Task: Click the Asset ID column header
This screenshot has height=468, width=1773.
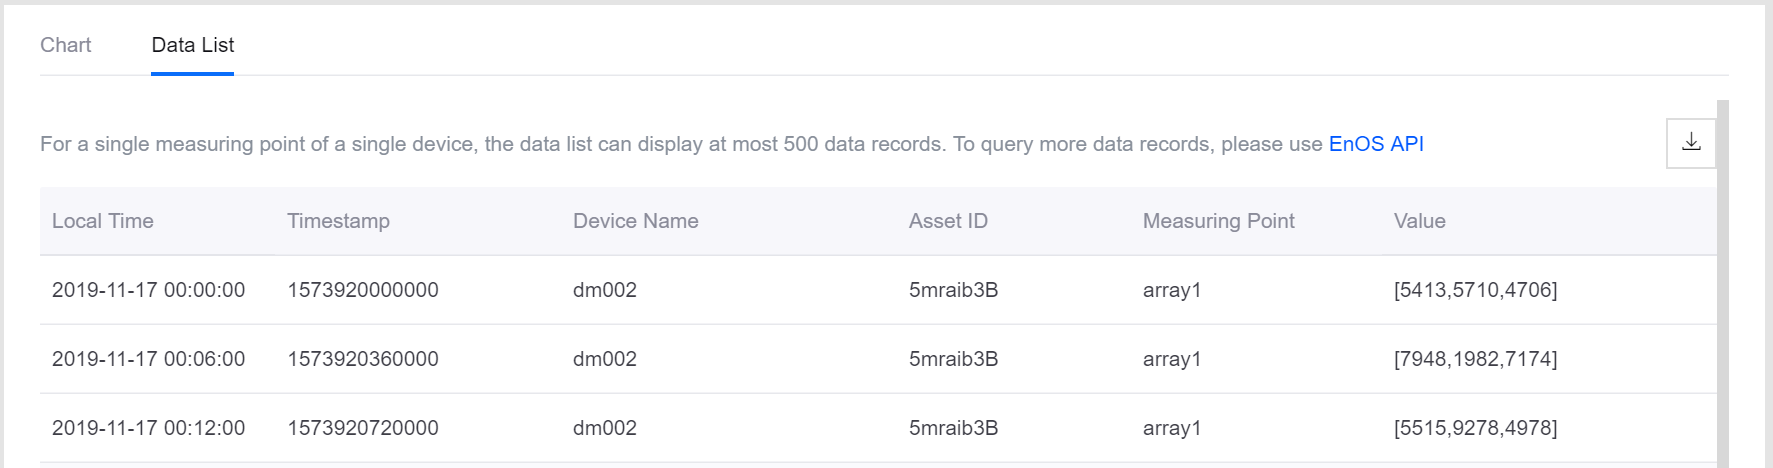Action: click(x=948, y=221)
